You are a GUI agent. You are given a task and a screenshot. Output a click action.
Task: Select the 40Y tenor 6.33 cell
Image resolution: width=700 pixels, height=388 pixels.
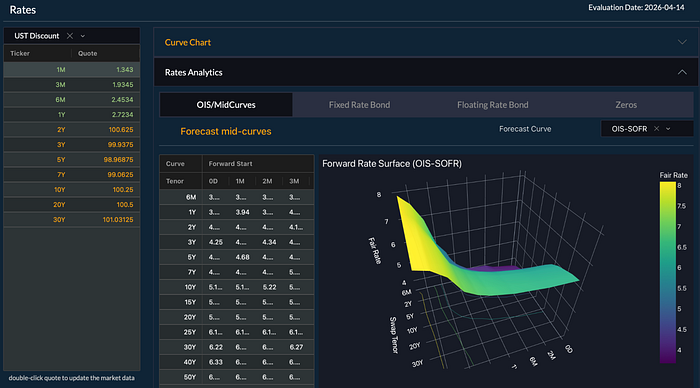tap(216, 362)
